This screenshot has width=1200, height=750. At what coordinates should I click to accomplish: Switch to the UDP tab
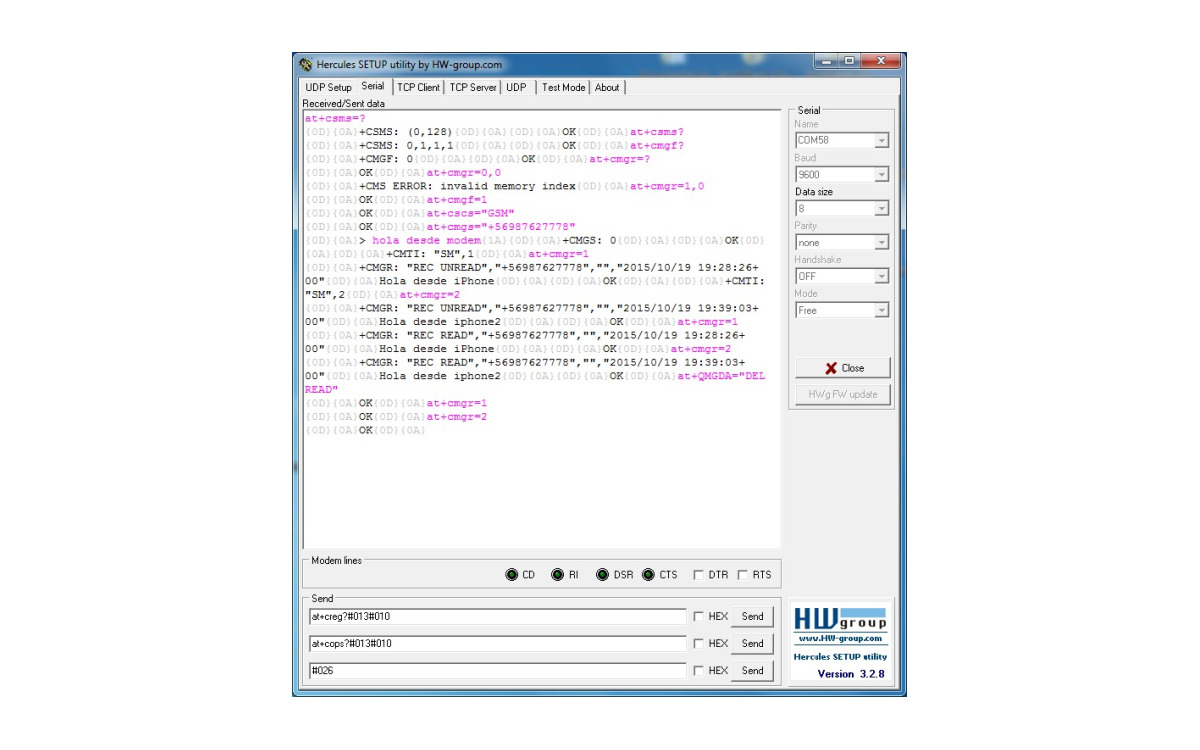pos(516,87)
